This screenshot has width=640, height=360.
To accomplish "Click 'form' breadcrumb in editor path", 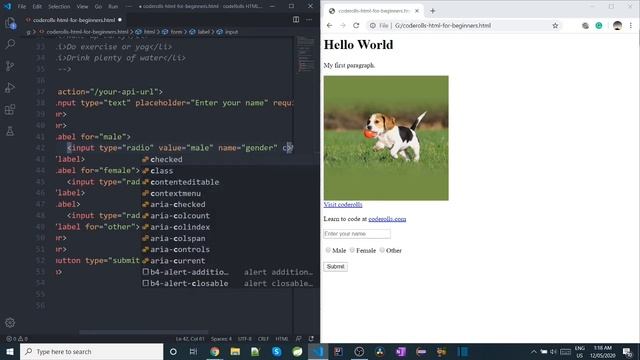I will pyautogui.click(x=176, y=32).
